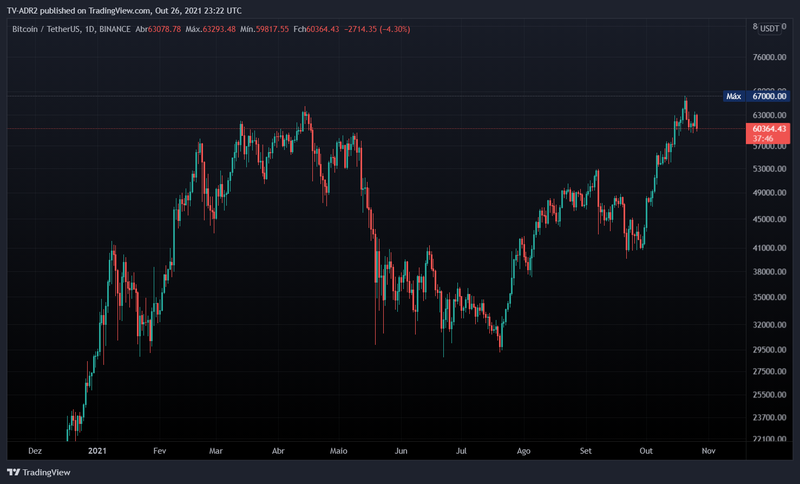The image size is (800, 484).
Task: Click the 29500.00 price axis label
Action: 769,350
